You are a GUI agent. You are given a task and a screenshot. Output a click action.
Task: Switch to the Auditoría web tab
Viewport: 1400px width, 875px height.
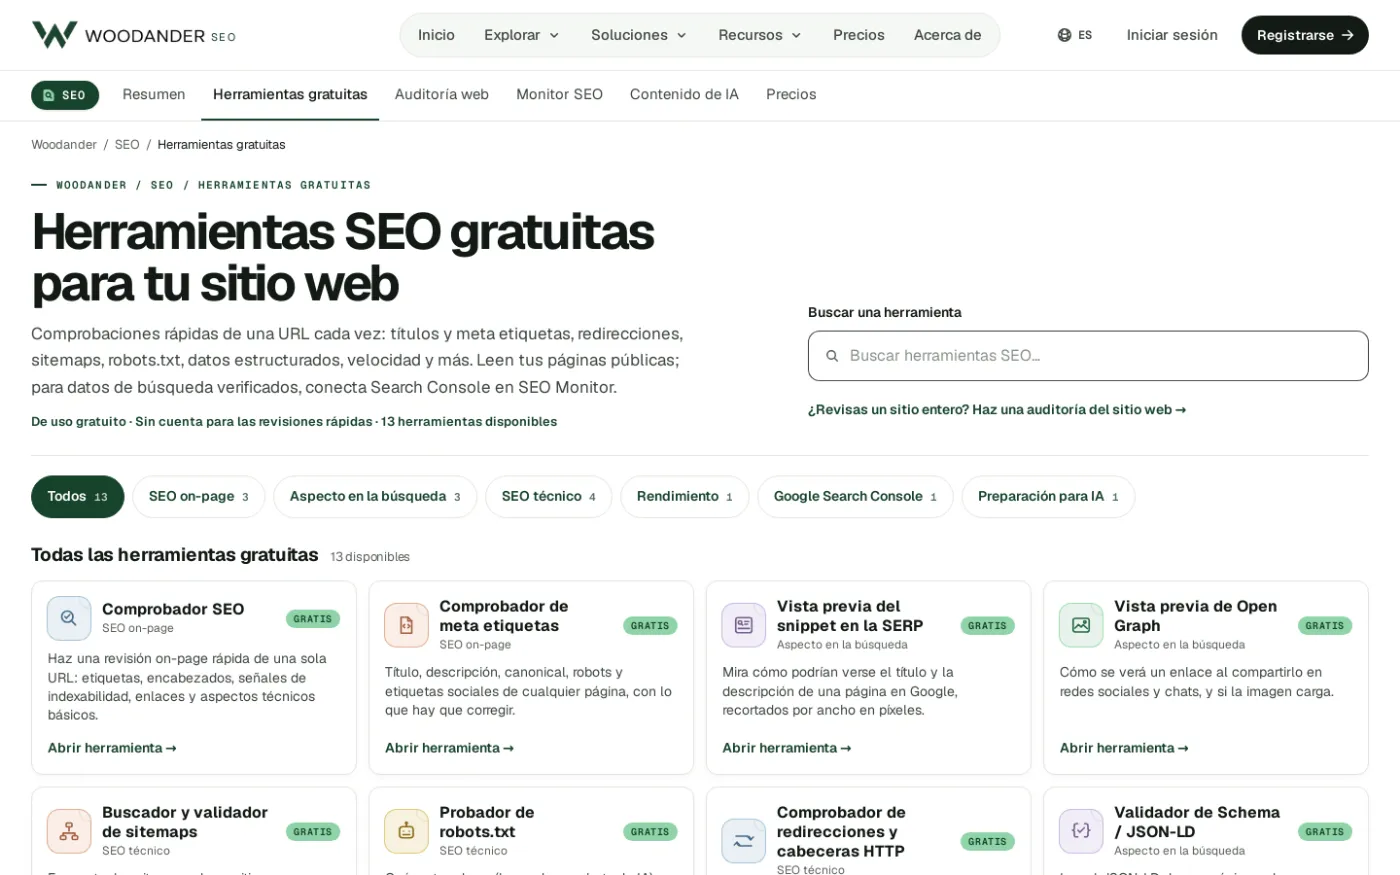[x=441, y=95]
